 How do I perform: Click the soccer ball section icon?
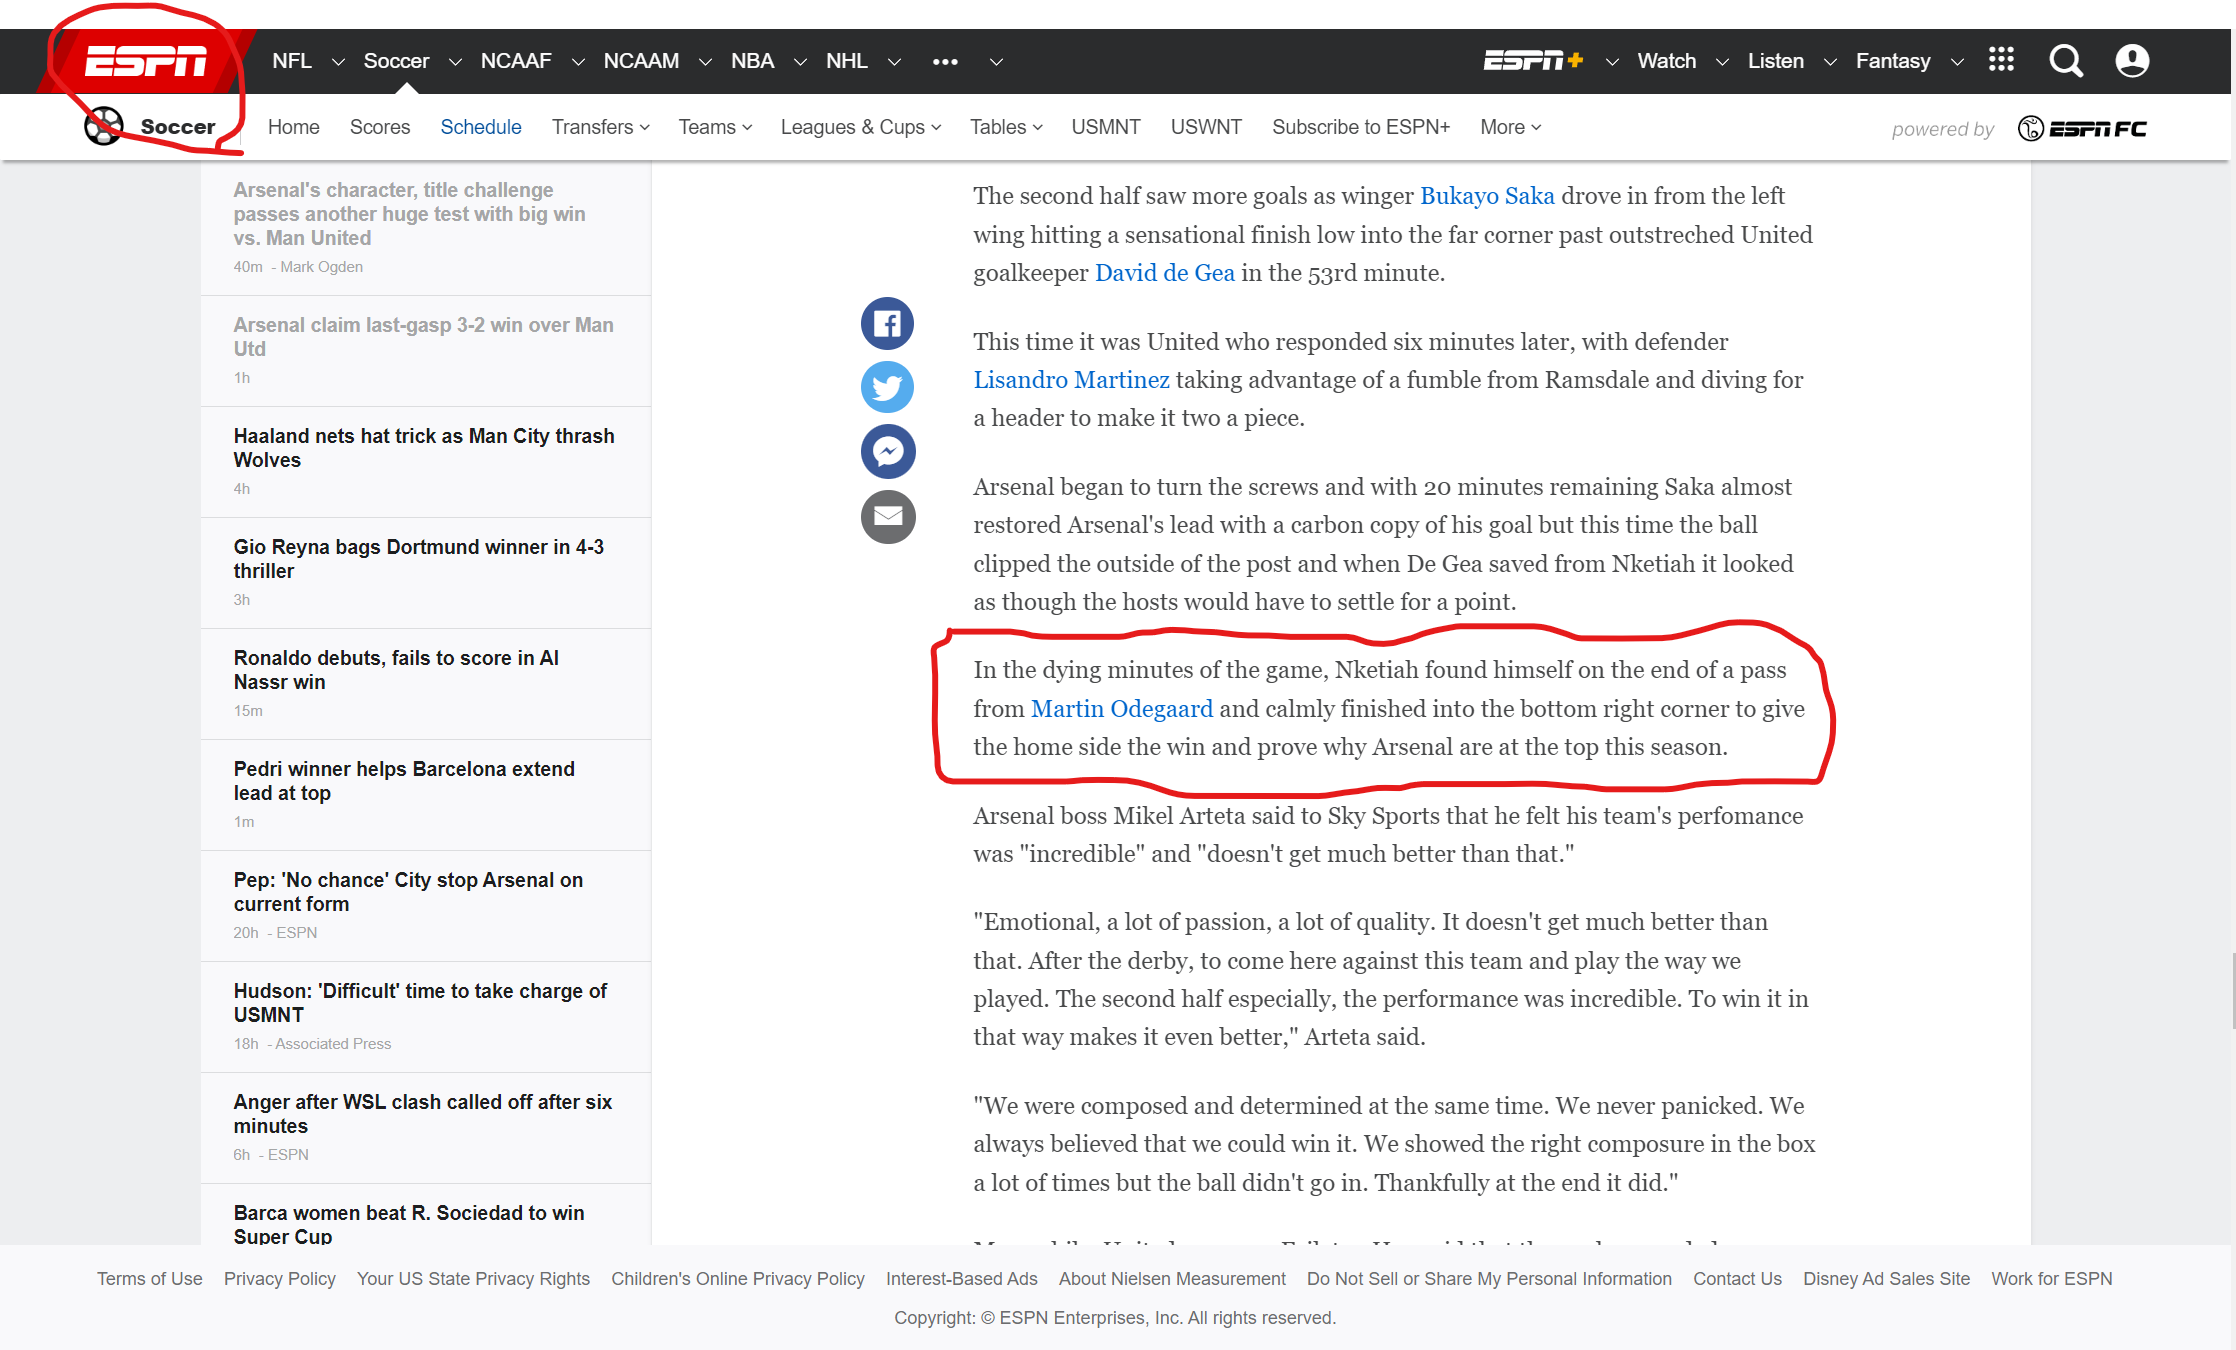pos(103,127)
